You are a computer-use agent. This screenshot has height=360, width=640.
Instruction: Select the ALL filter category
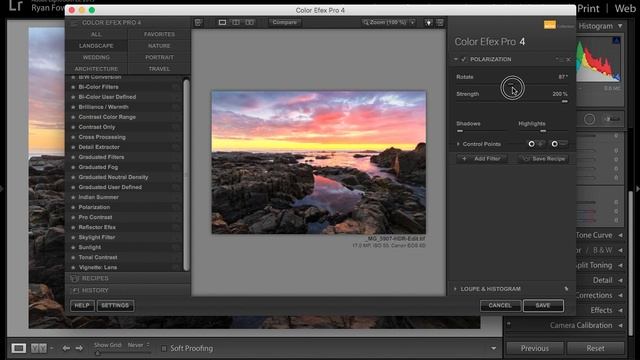coord(96,34)
